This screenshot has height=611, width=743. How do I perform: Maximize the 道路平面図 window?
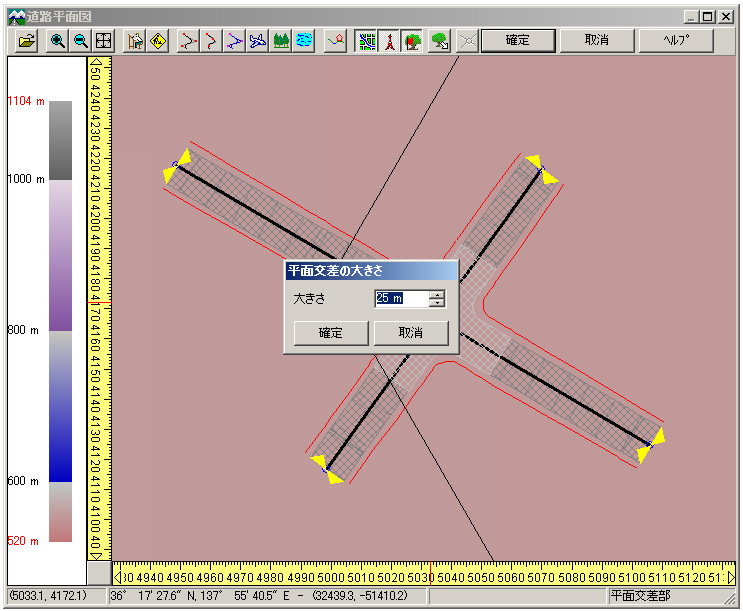click(x=707, y=17)
